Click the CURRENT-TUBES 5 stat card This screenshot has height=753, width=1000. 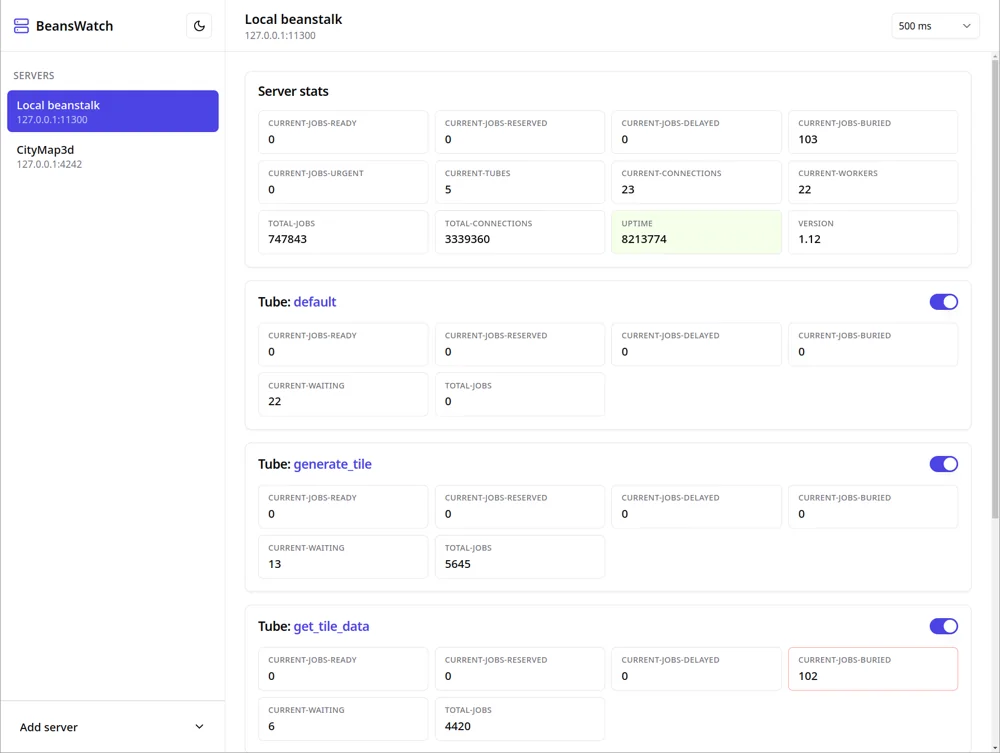tap(520, 182)
